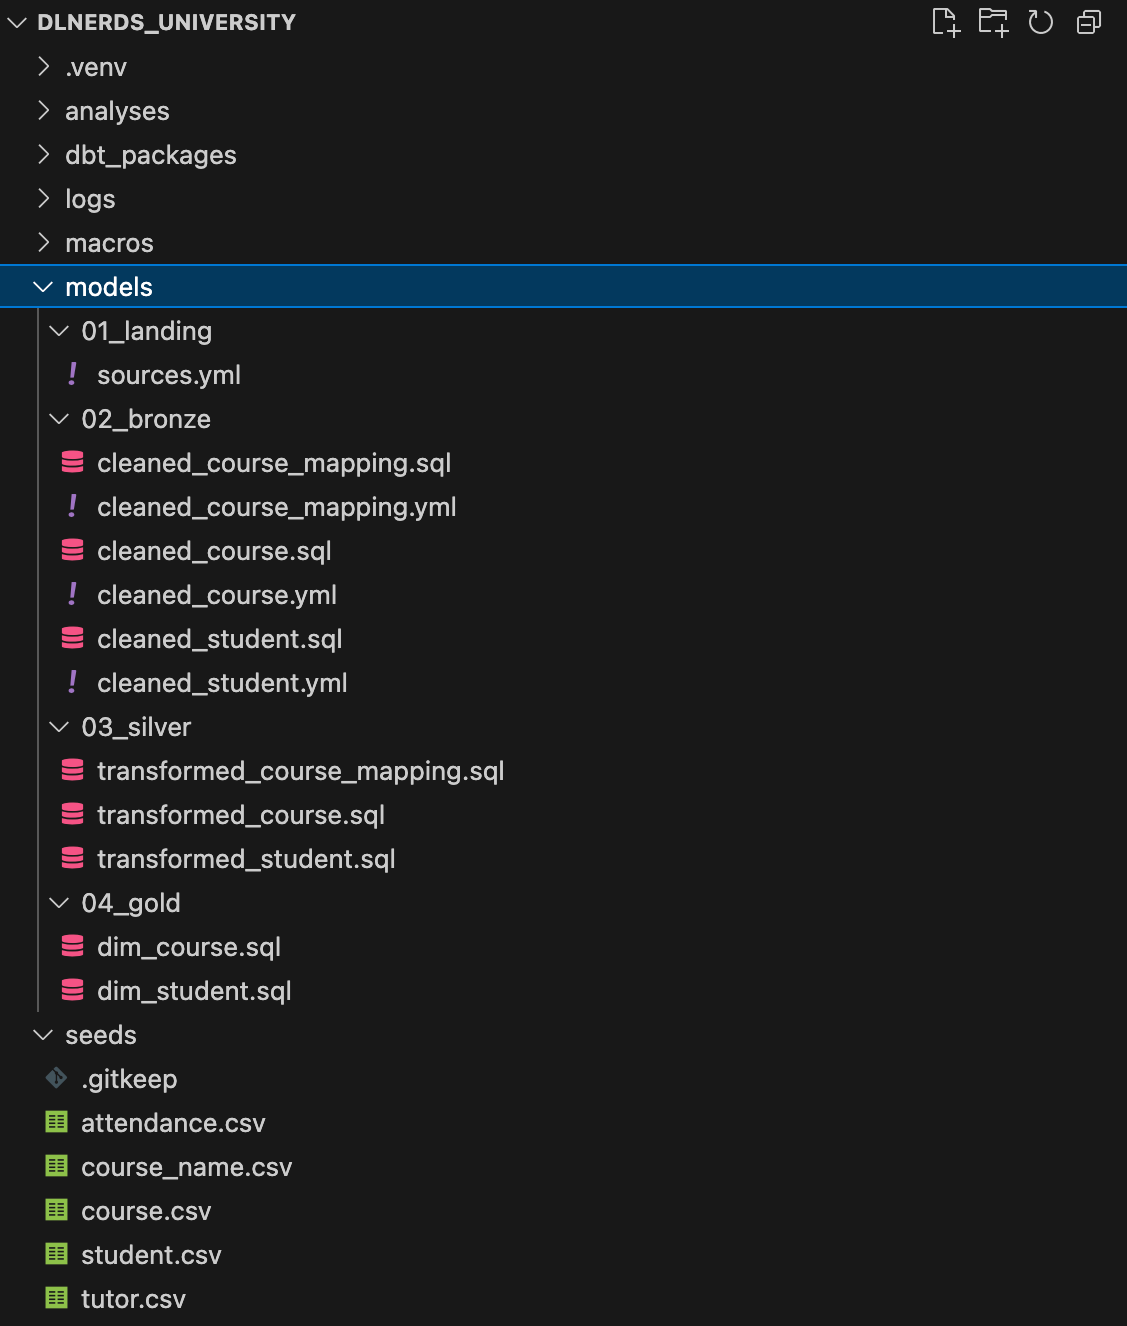1127x1326 pixels.
Task: Select the models folder row
Action: tap(563, 286)
